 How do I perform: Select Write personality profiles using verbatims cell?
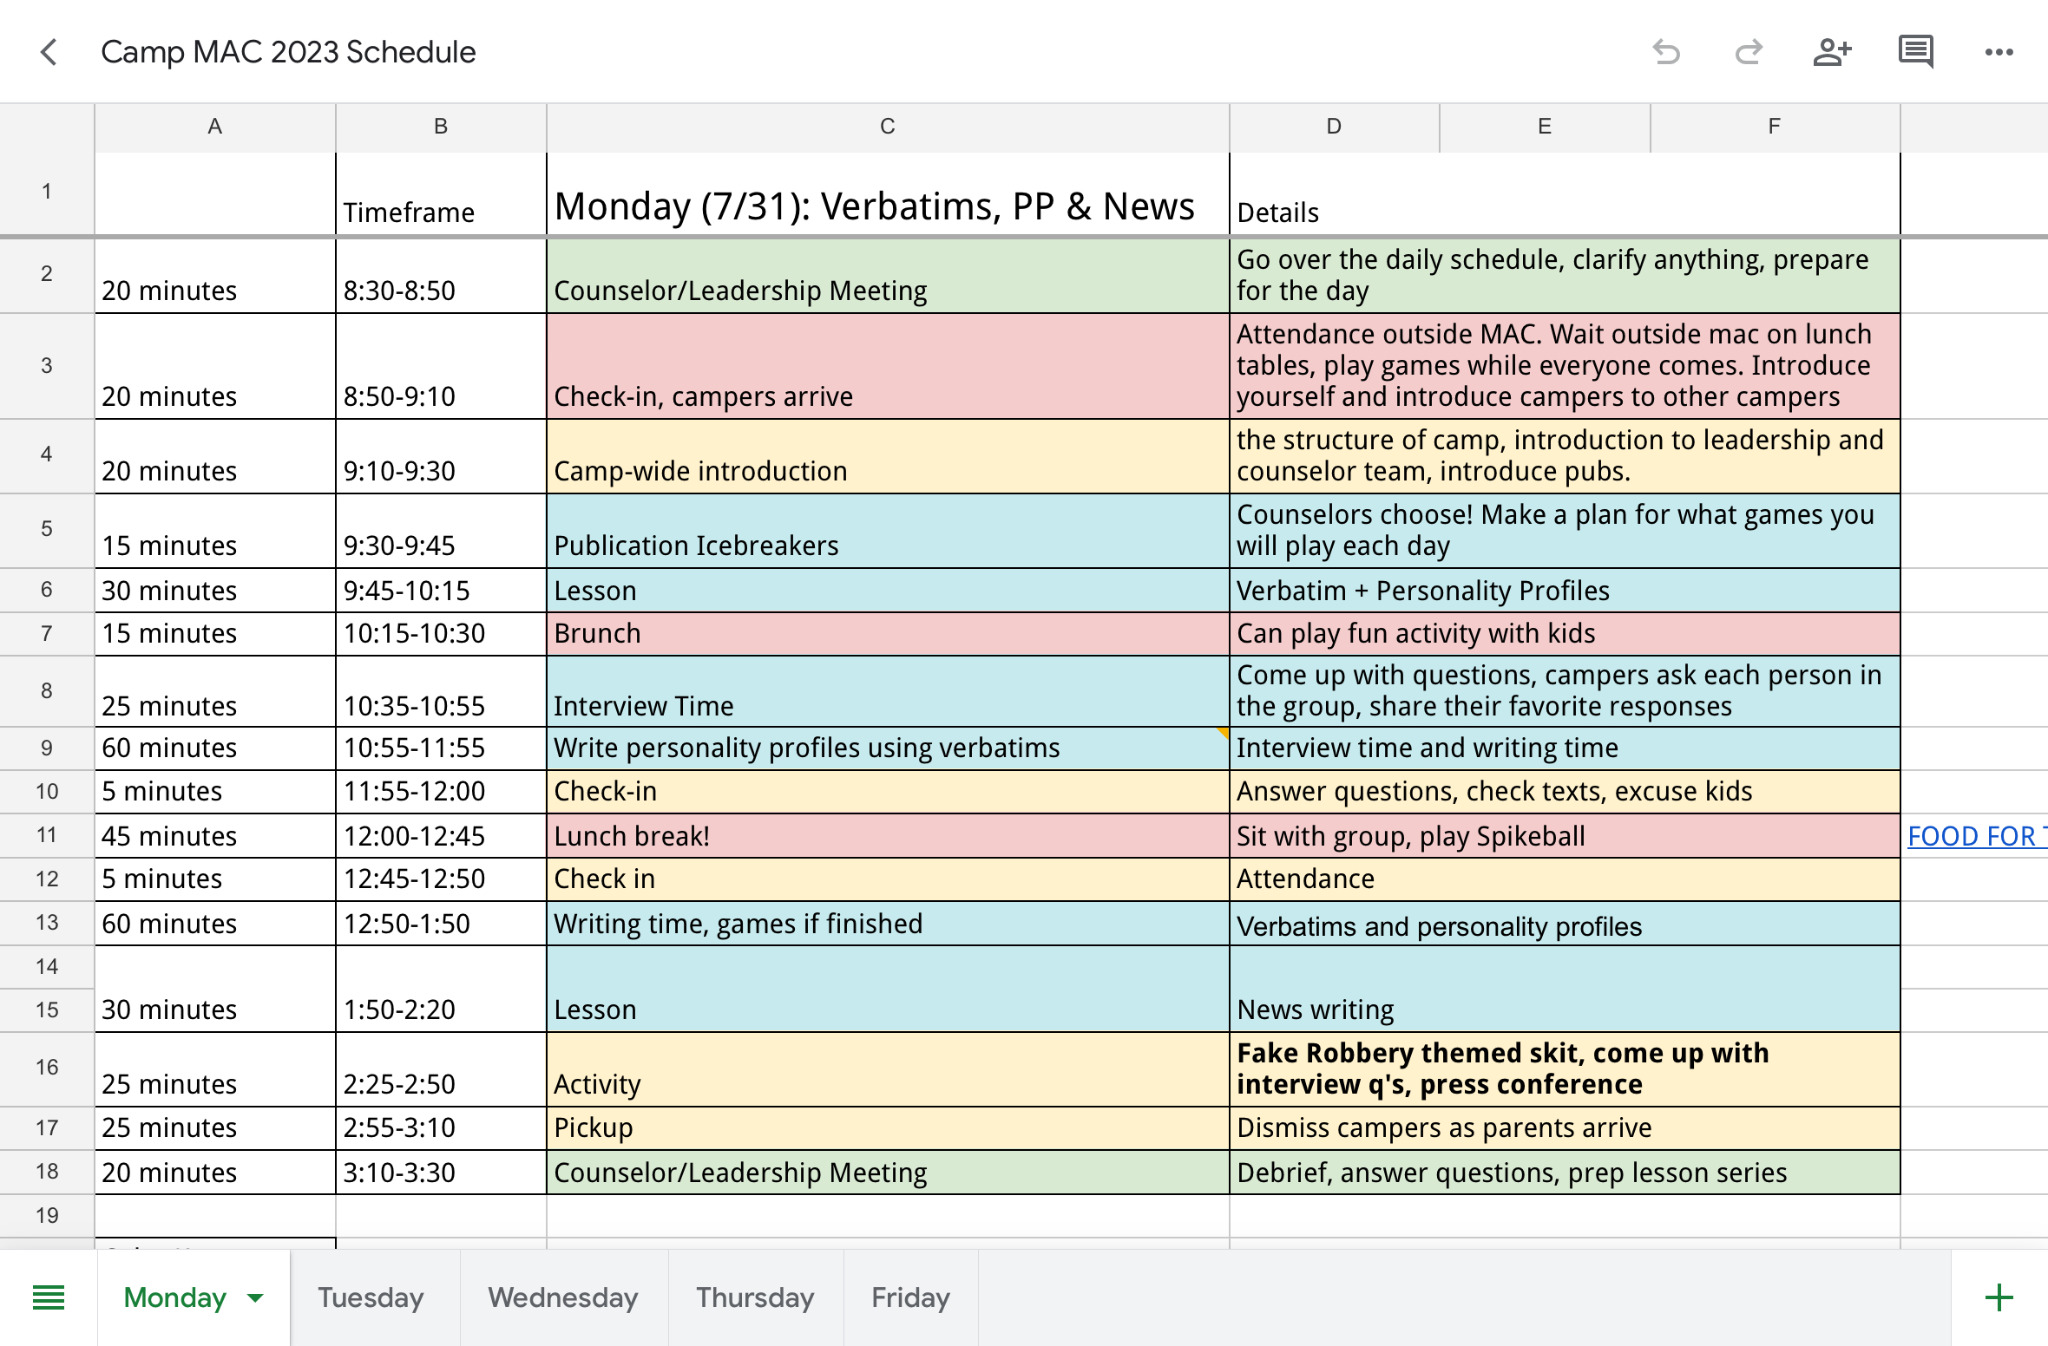pyautogui.click(x=888, y=748)
